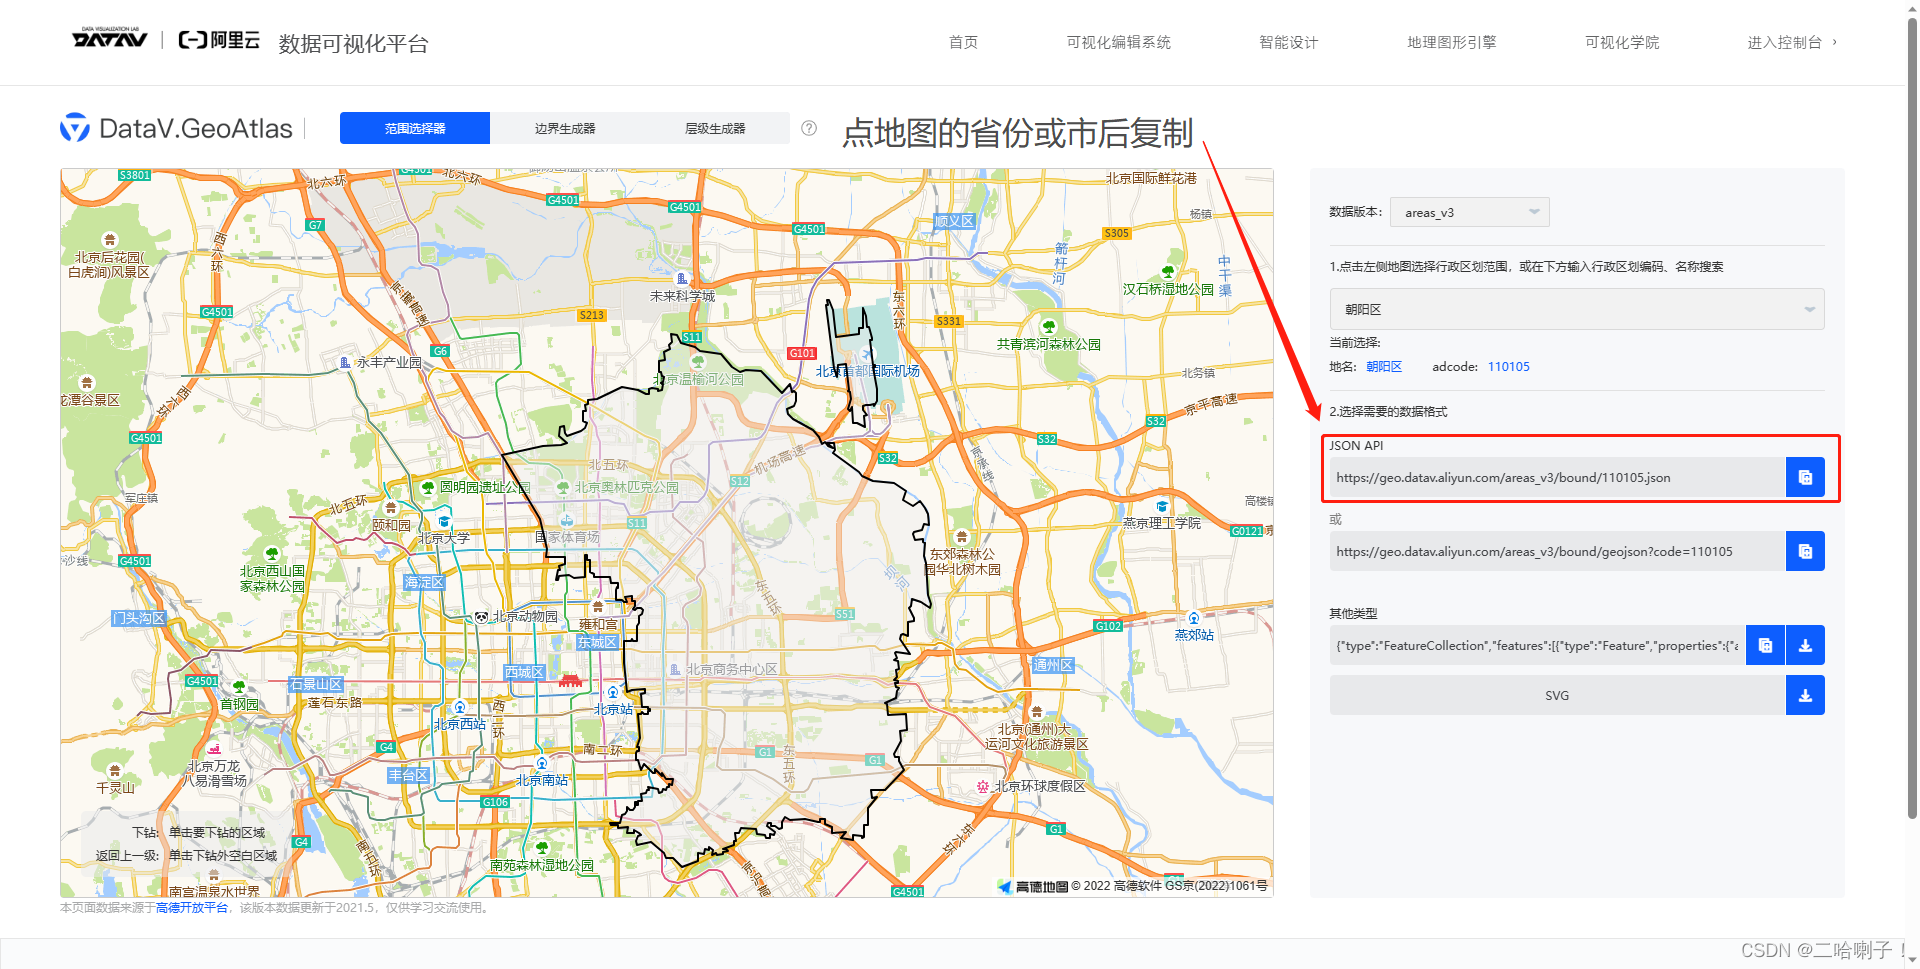Copy the JSON API bound/110105.json URL

pyautogui.click(x=1805, y=477)
